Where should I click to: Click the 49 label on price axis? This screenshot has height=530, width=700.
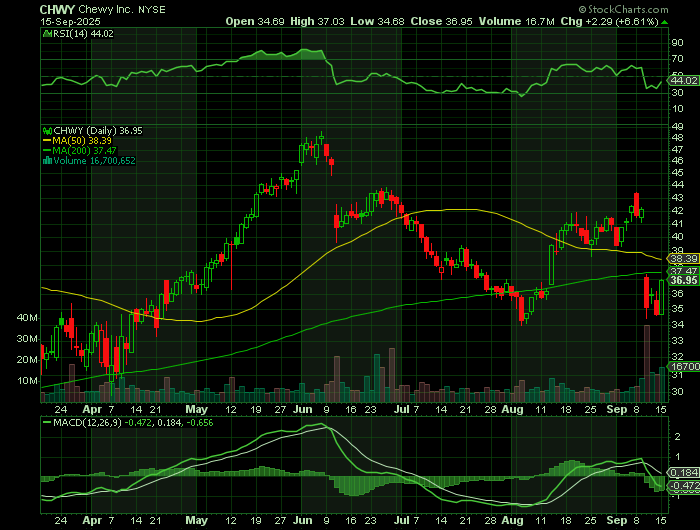(677, 127)
